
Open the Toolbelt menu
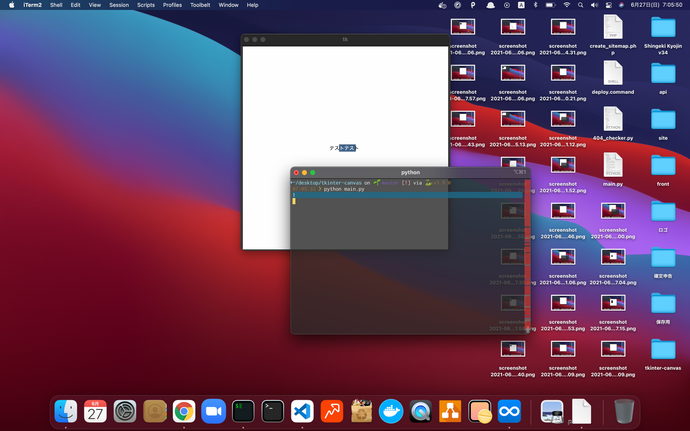pyautogui.click(x=200, y=5)
